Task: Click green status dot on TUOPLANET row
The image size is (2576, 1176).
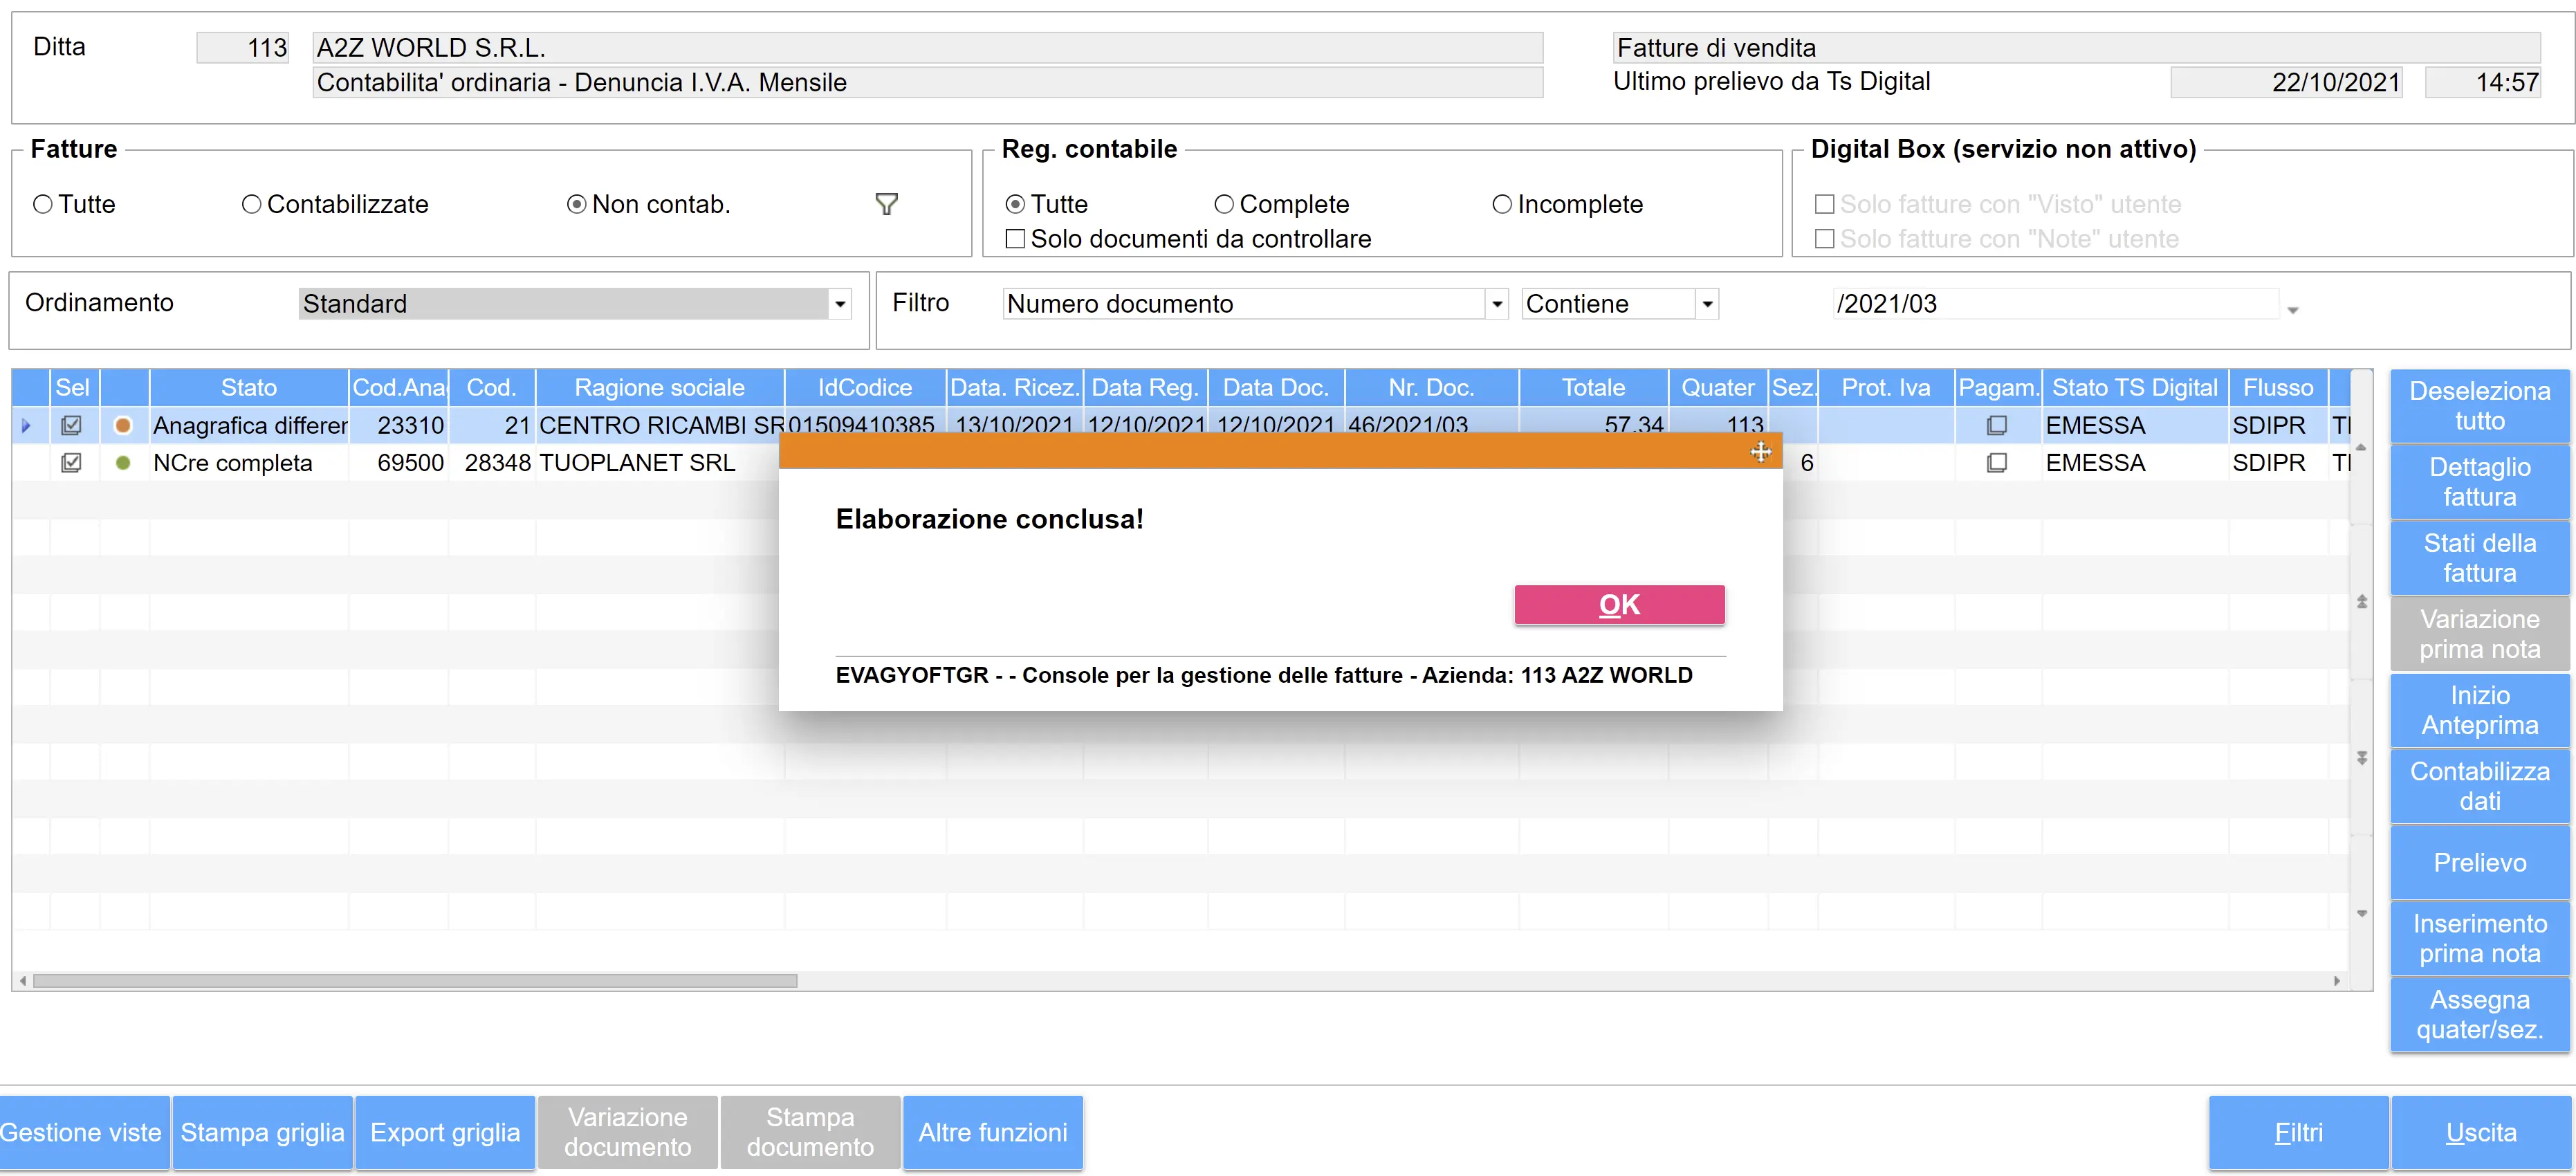Action: click(123, 463)
